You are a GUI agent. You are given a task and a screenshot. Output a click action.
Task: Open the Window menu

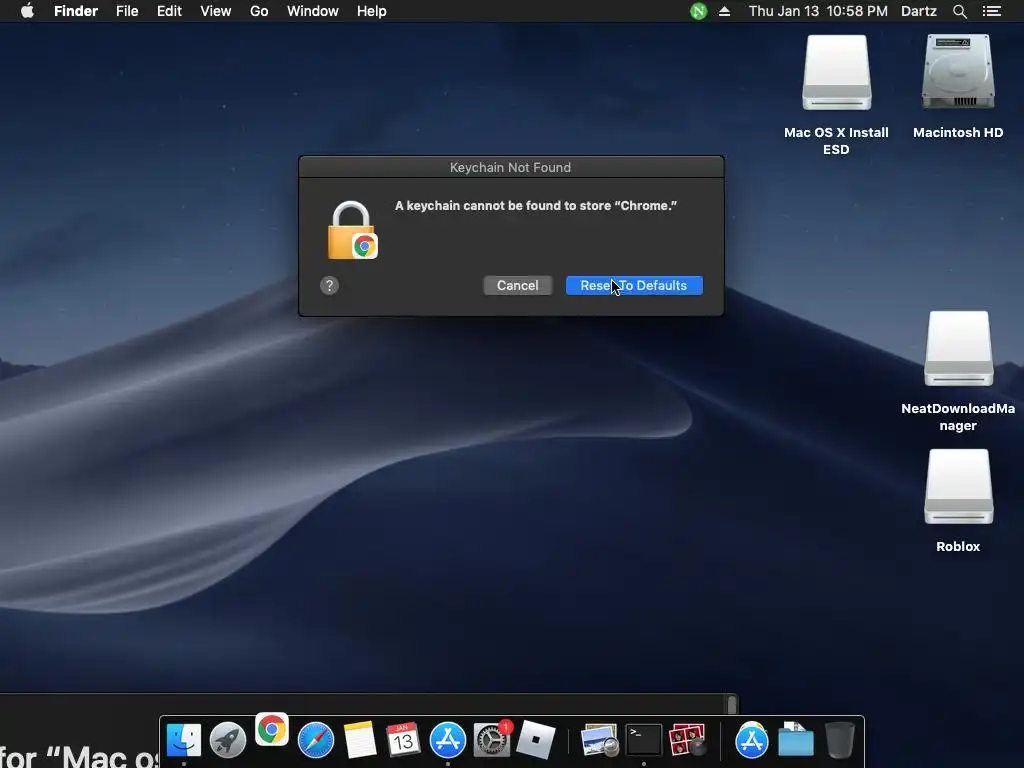click(x=312, y=11)
